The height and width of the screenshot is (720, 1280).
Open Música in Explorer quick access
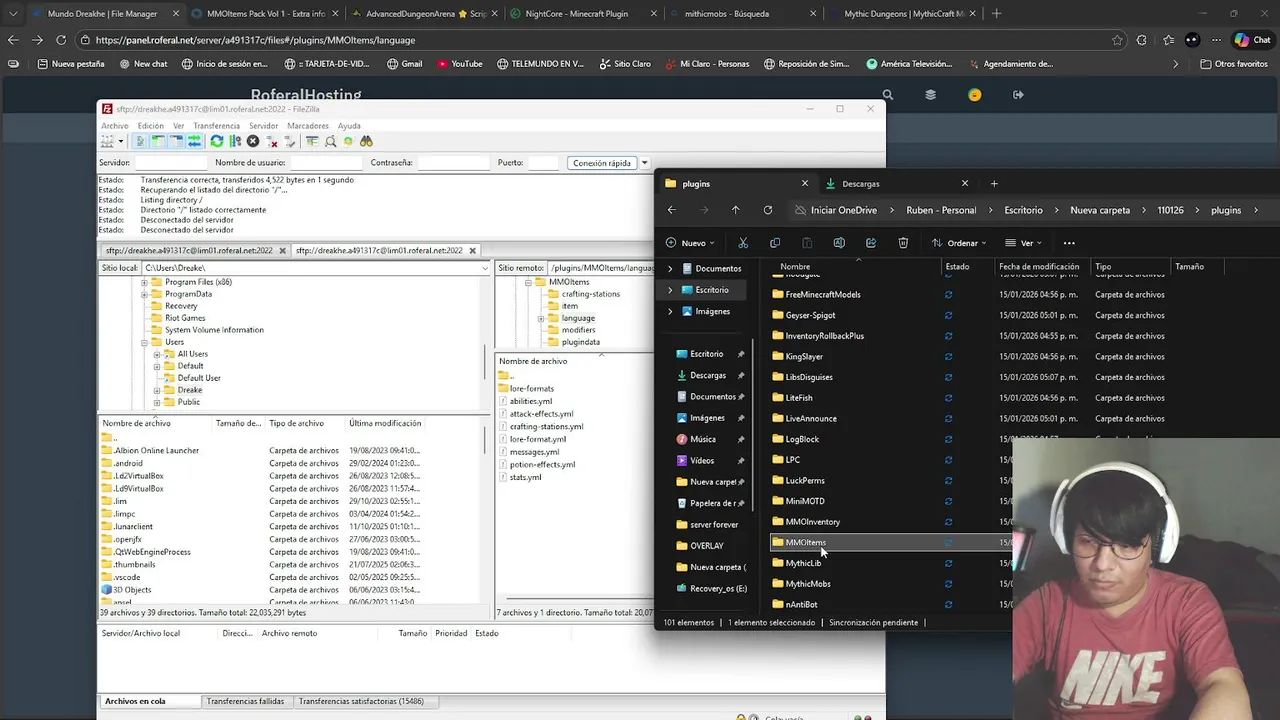pos(703,439)
